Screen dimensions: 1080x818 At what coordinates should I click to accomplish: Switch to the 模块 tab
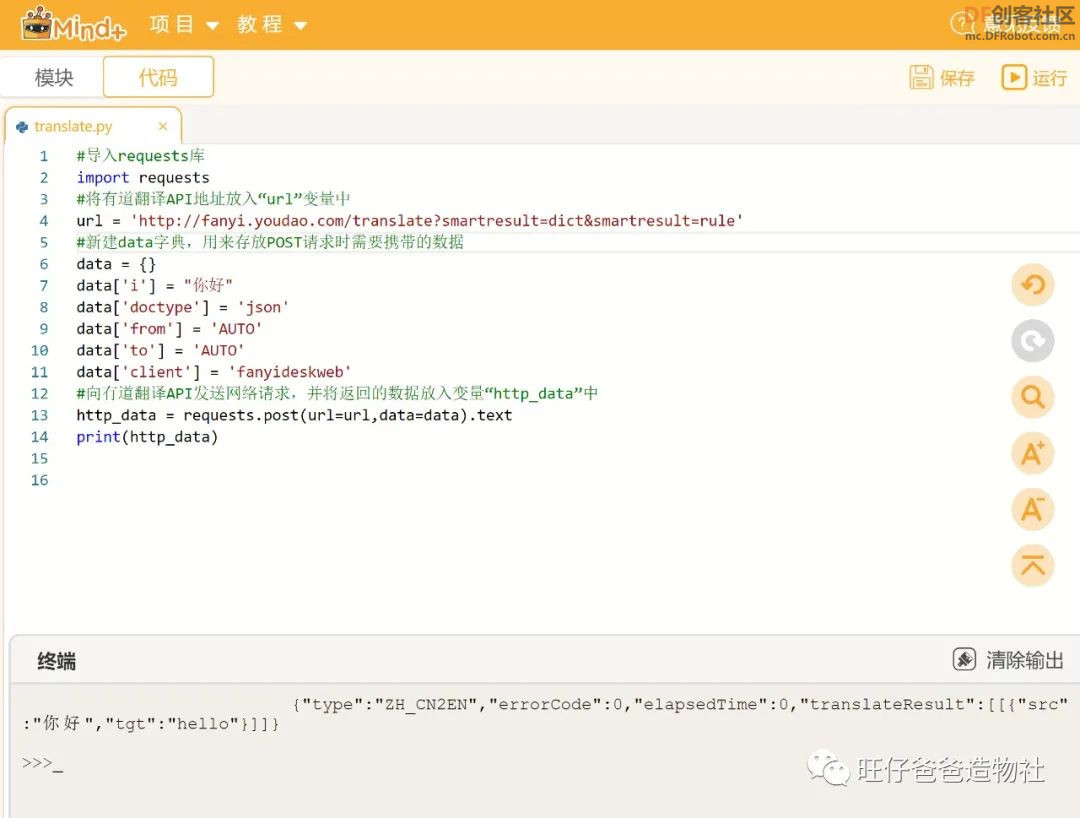point(54,77)
